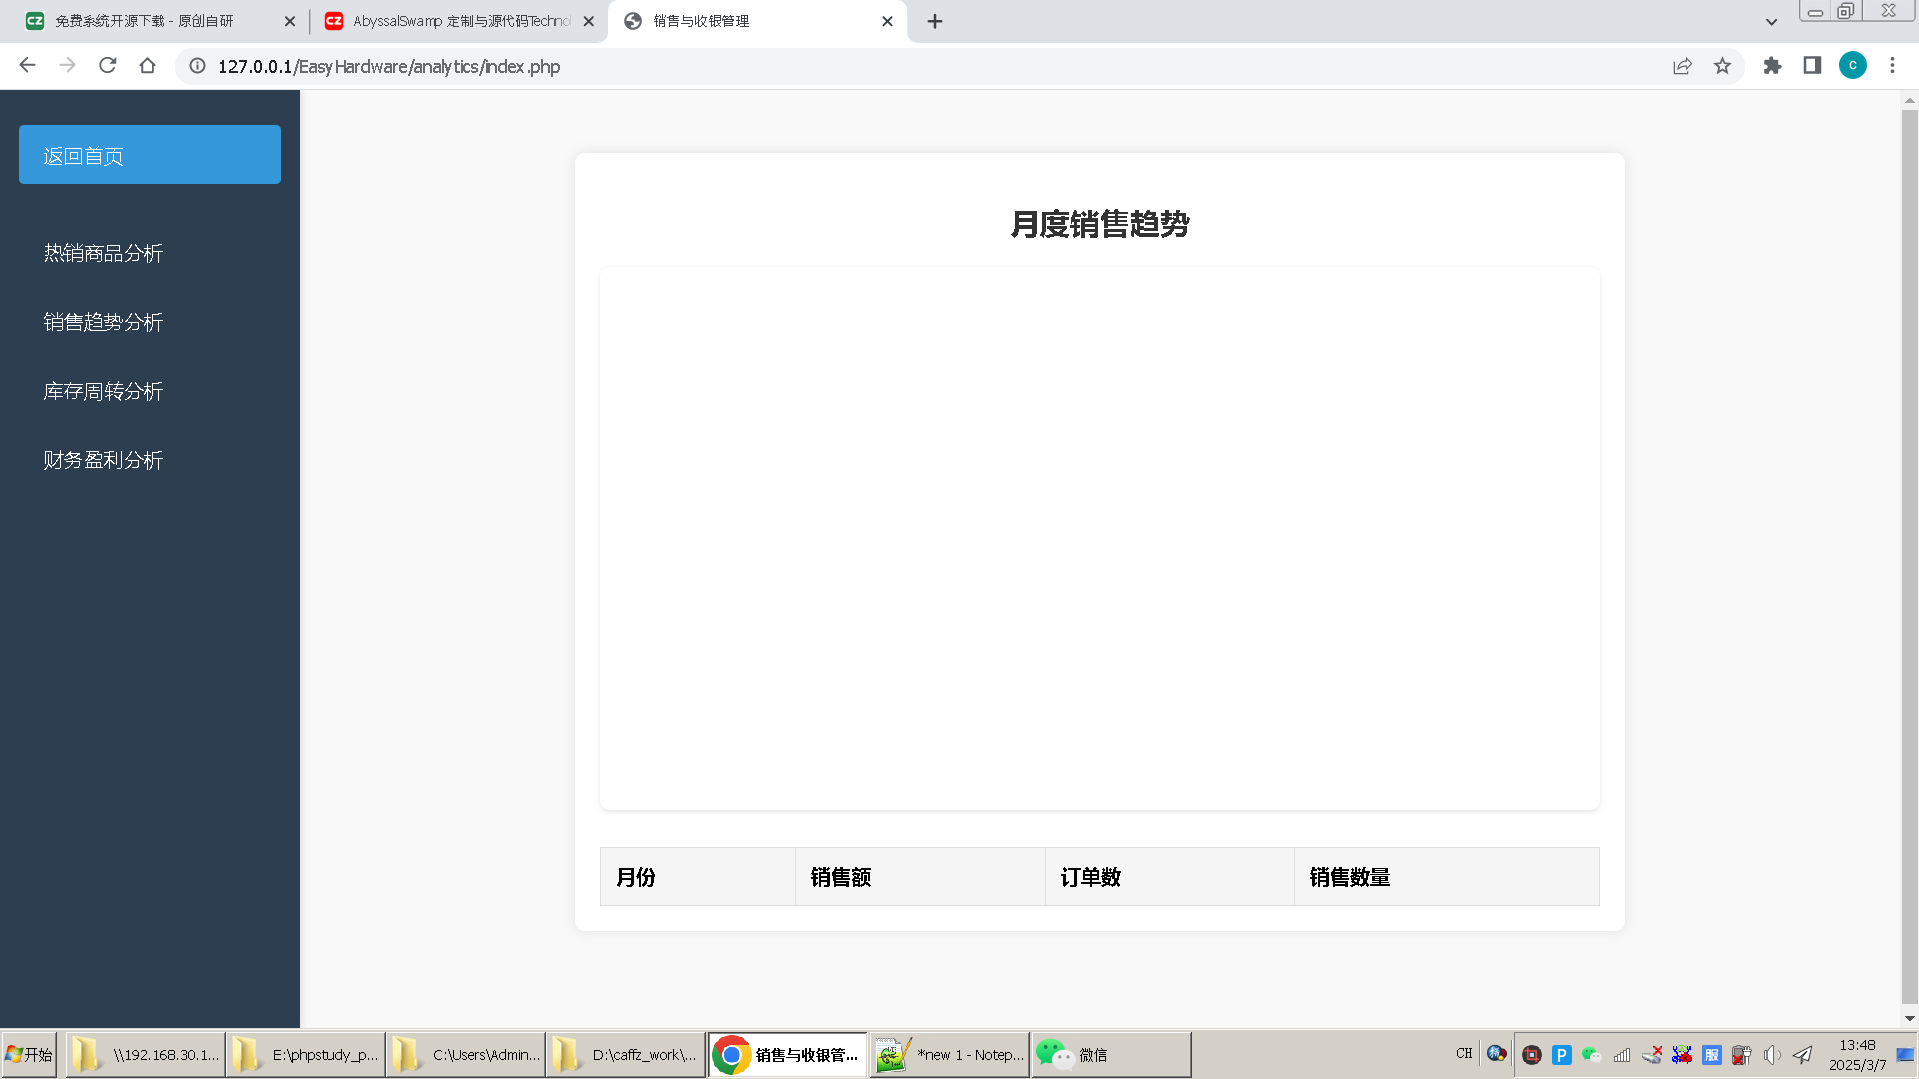Screen dimensions: 1919x1079
Task: Click the scrollbar down arrow
Action: [1909, 1018]
